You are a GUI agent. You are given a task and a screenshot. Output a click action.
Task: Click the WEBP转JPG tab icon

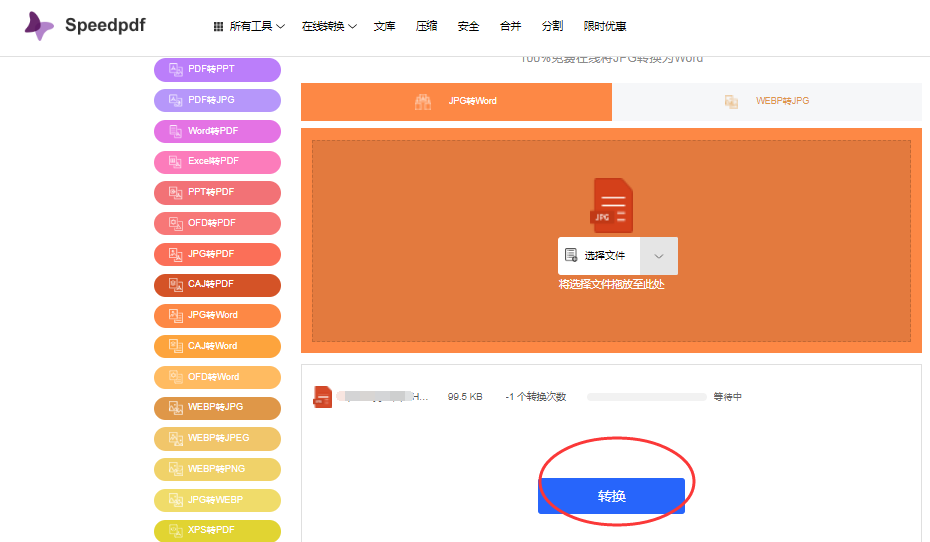tap(731, 101)
